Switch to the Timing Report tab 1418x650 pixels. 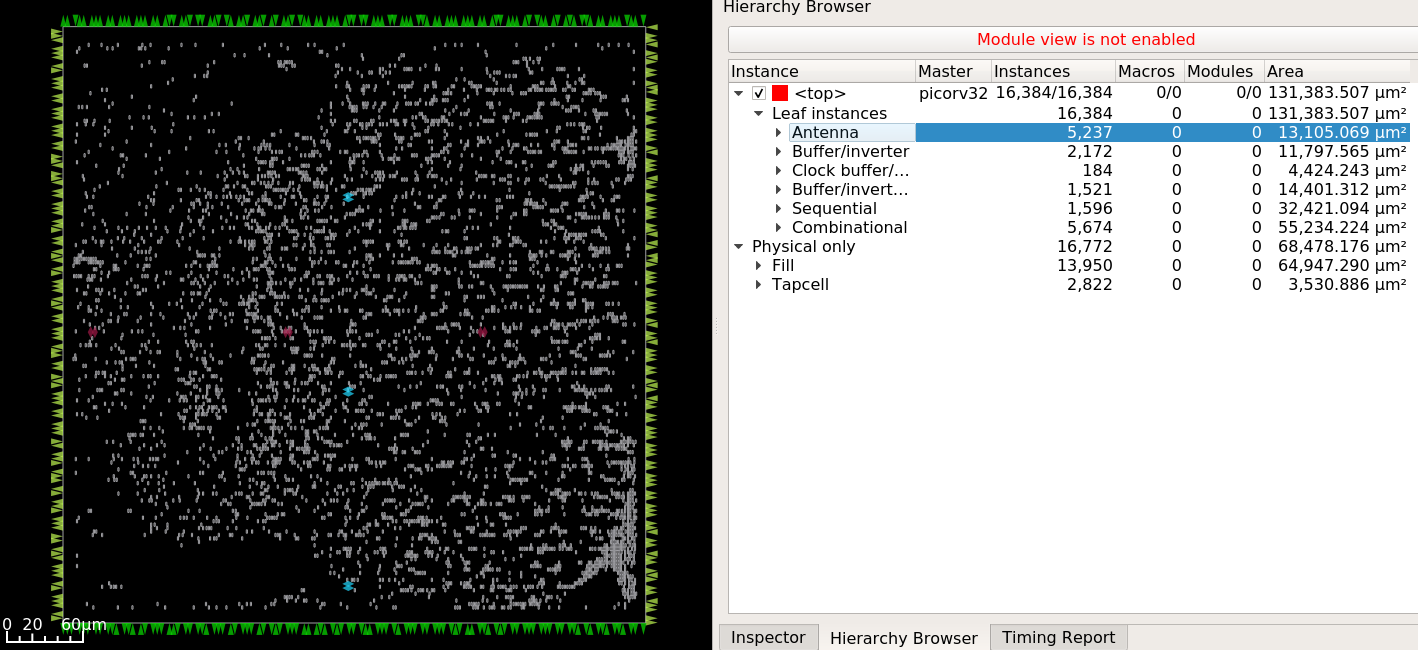pos(1058,637)
